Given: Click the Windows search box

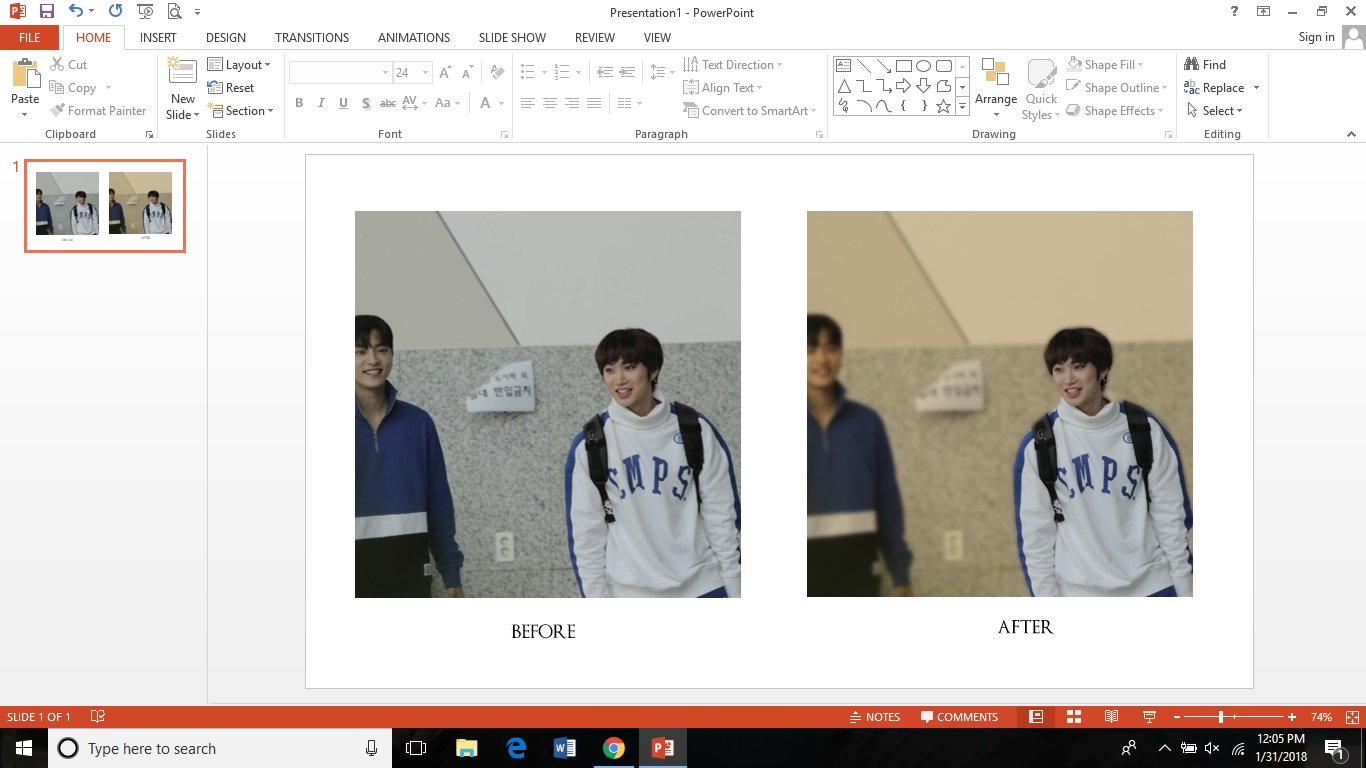Looking at the screenshot, I should pos(220,748).
